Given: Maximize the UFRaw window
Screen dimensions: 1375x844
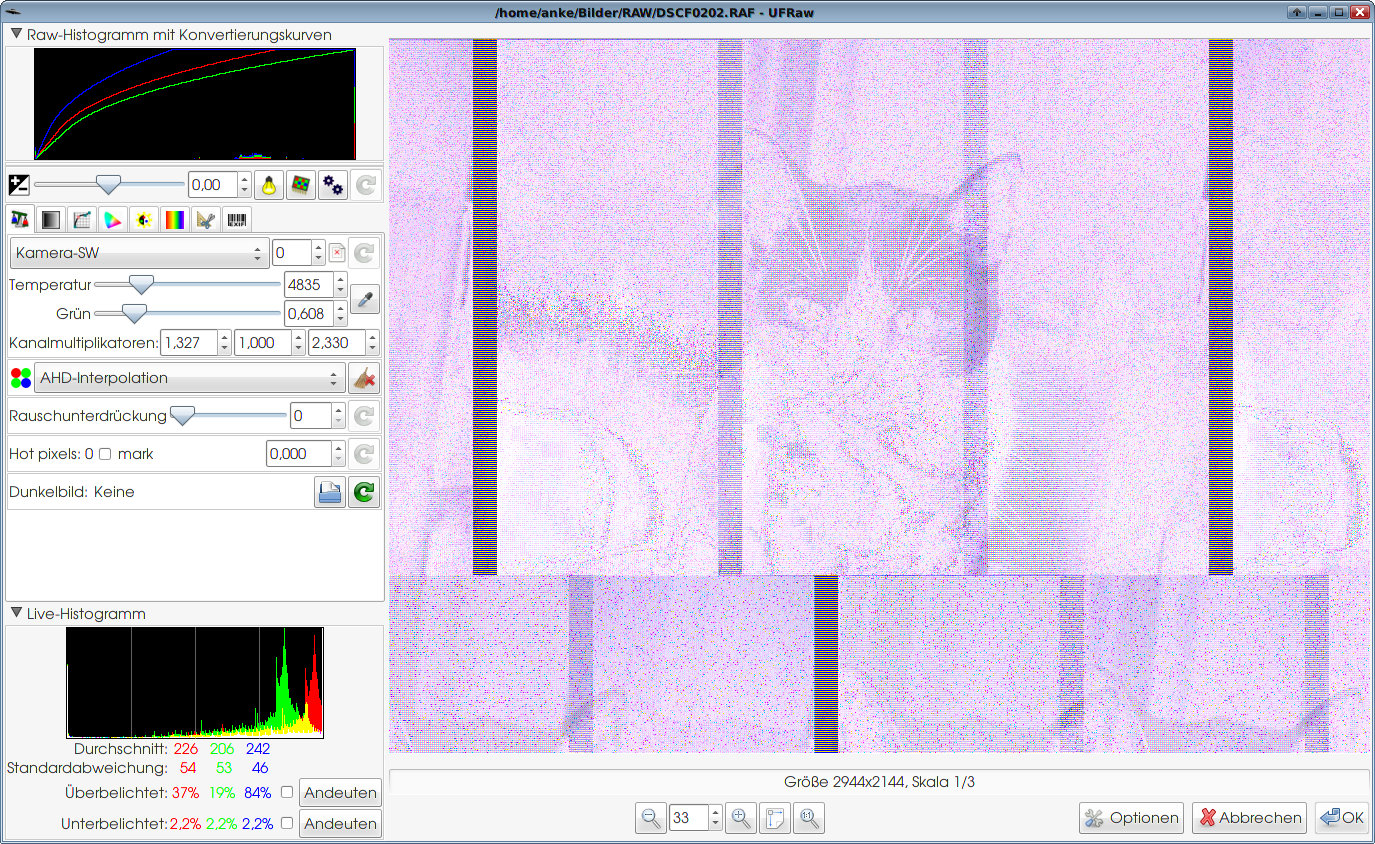Looking at the screenshot, I should 1339,12.
